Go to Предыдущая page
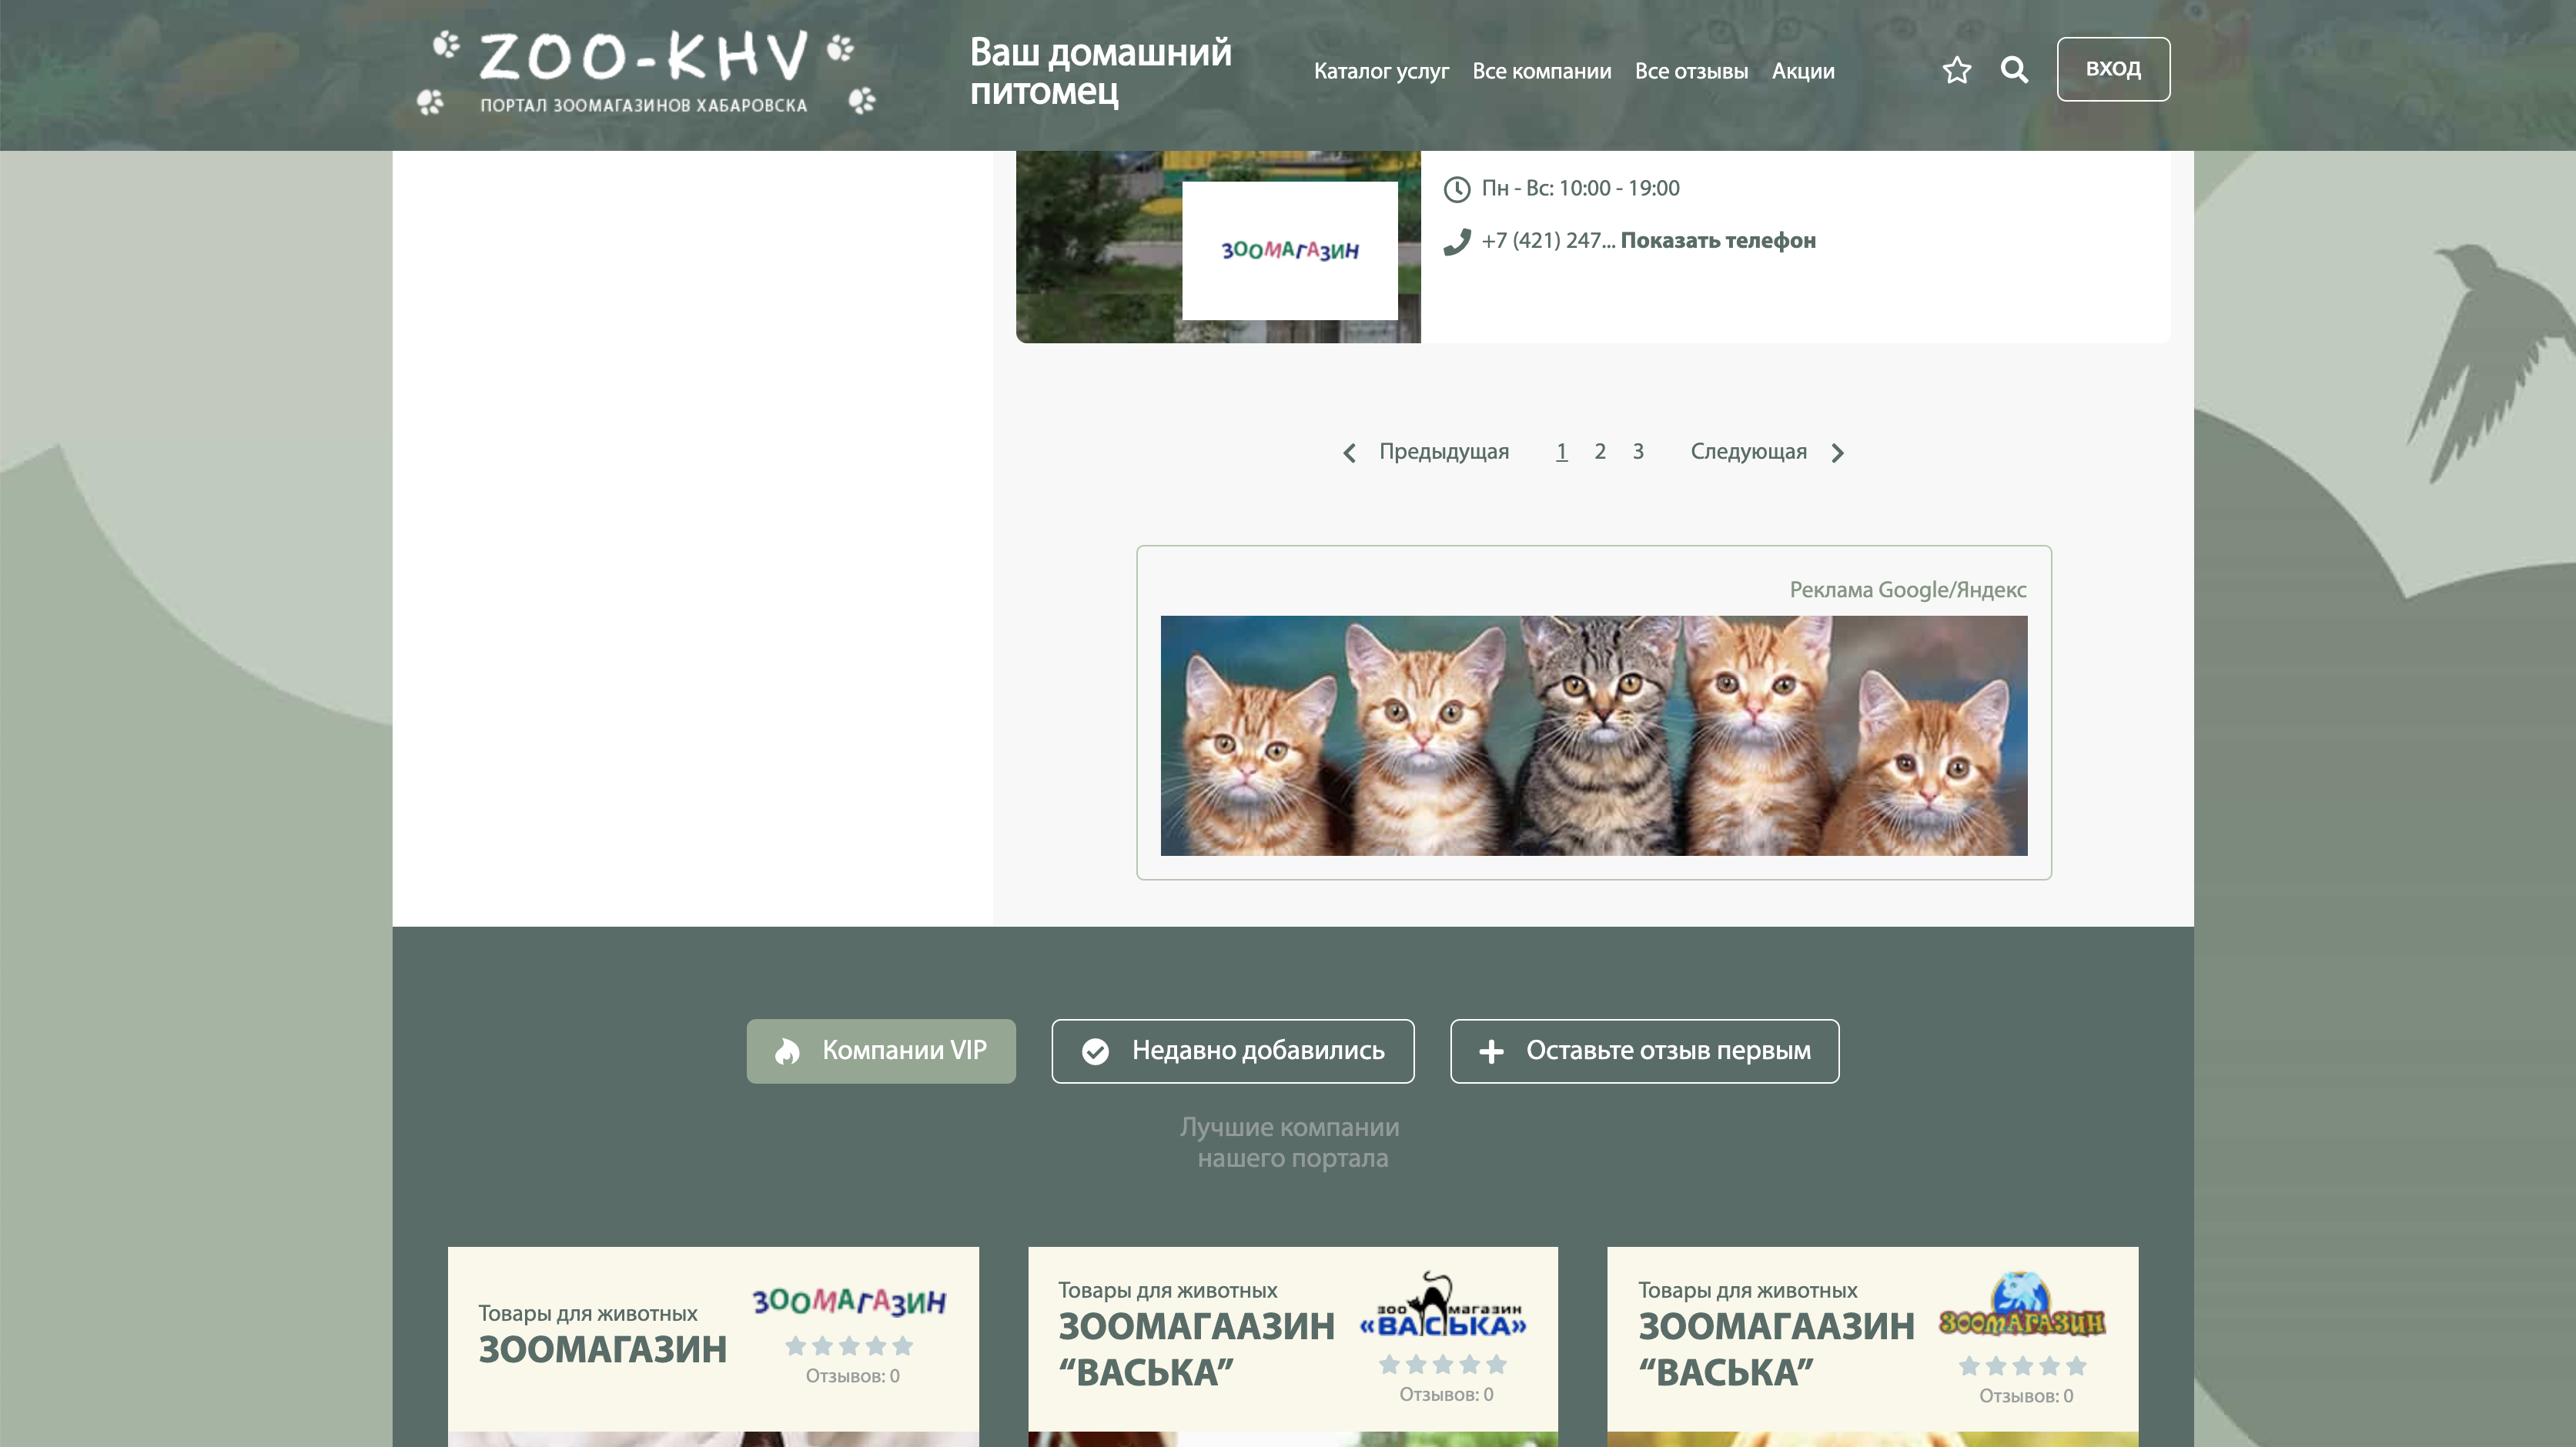Screen dimensions: 2576x1447 pos(1444,452)
